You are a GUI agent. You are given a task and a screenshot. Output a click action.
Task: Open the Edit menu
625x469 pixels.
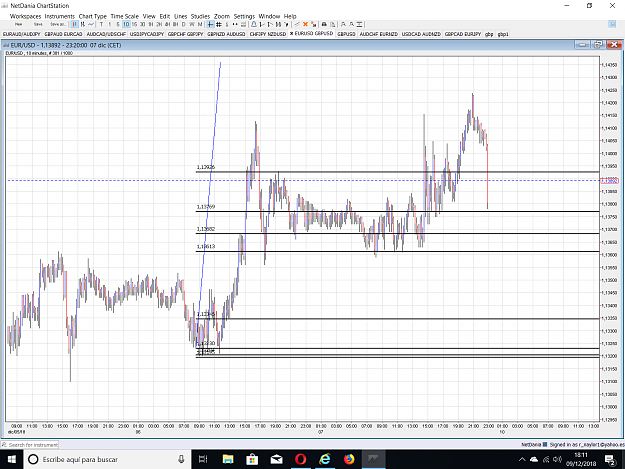165,16
